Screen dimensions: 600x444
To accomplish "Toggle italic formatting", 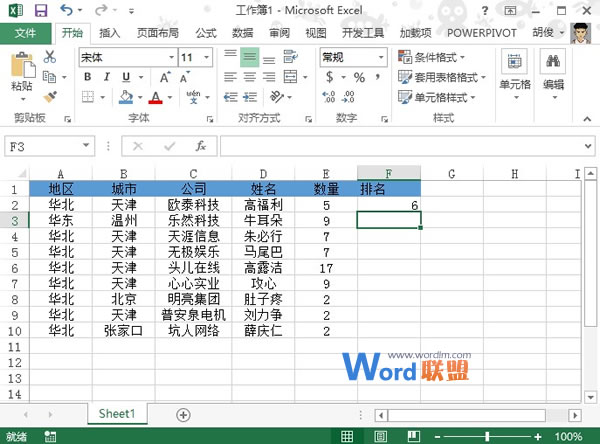I will (x=107, y=77).
